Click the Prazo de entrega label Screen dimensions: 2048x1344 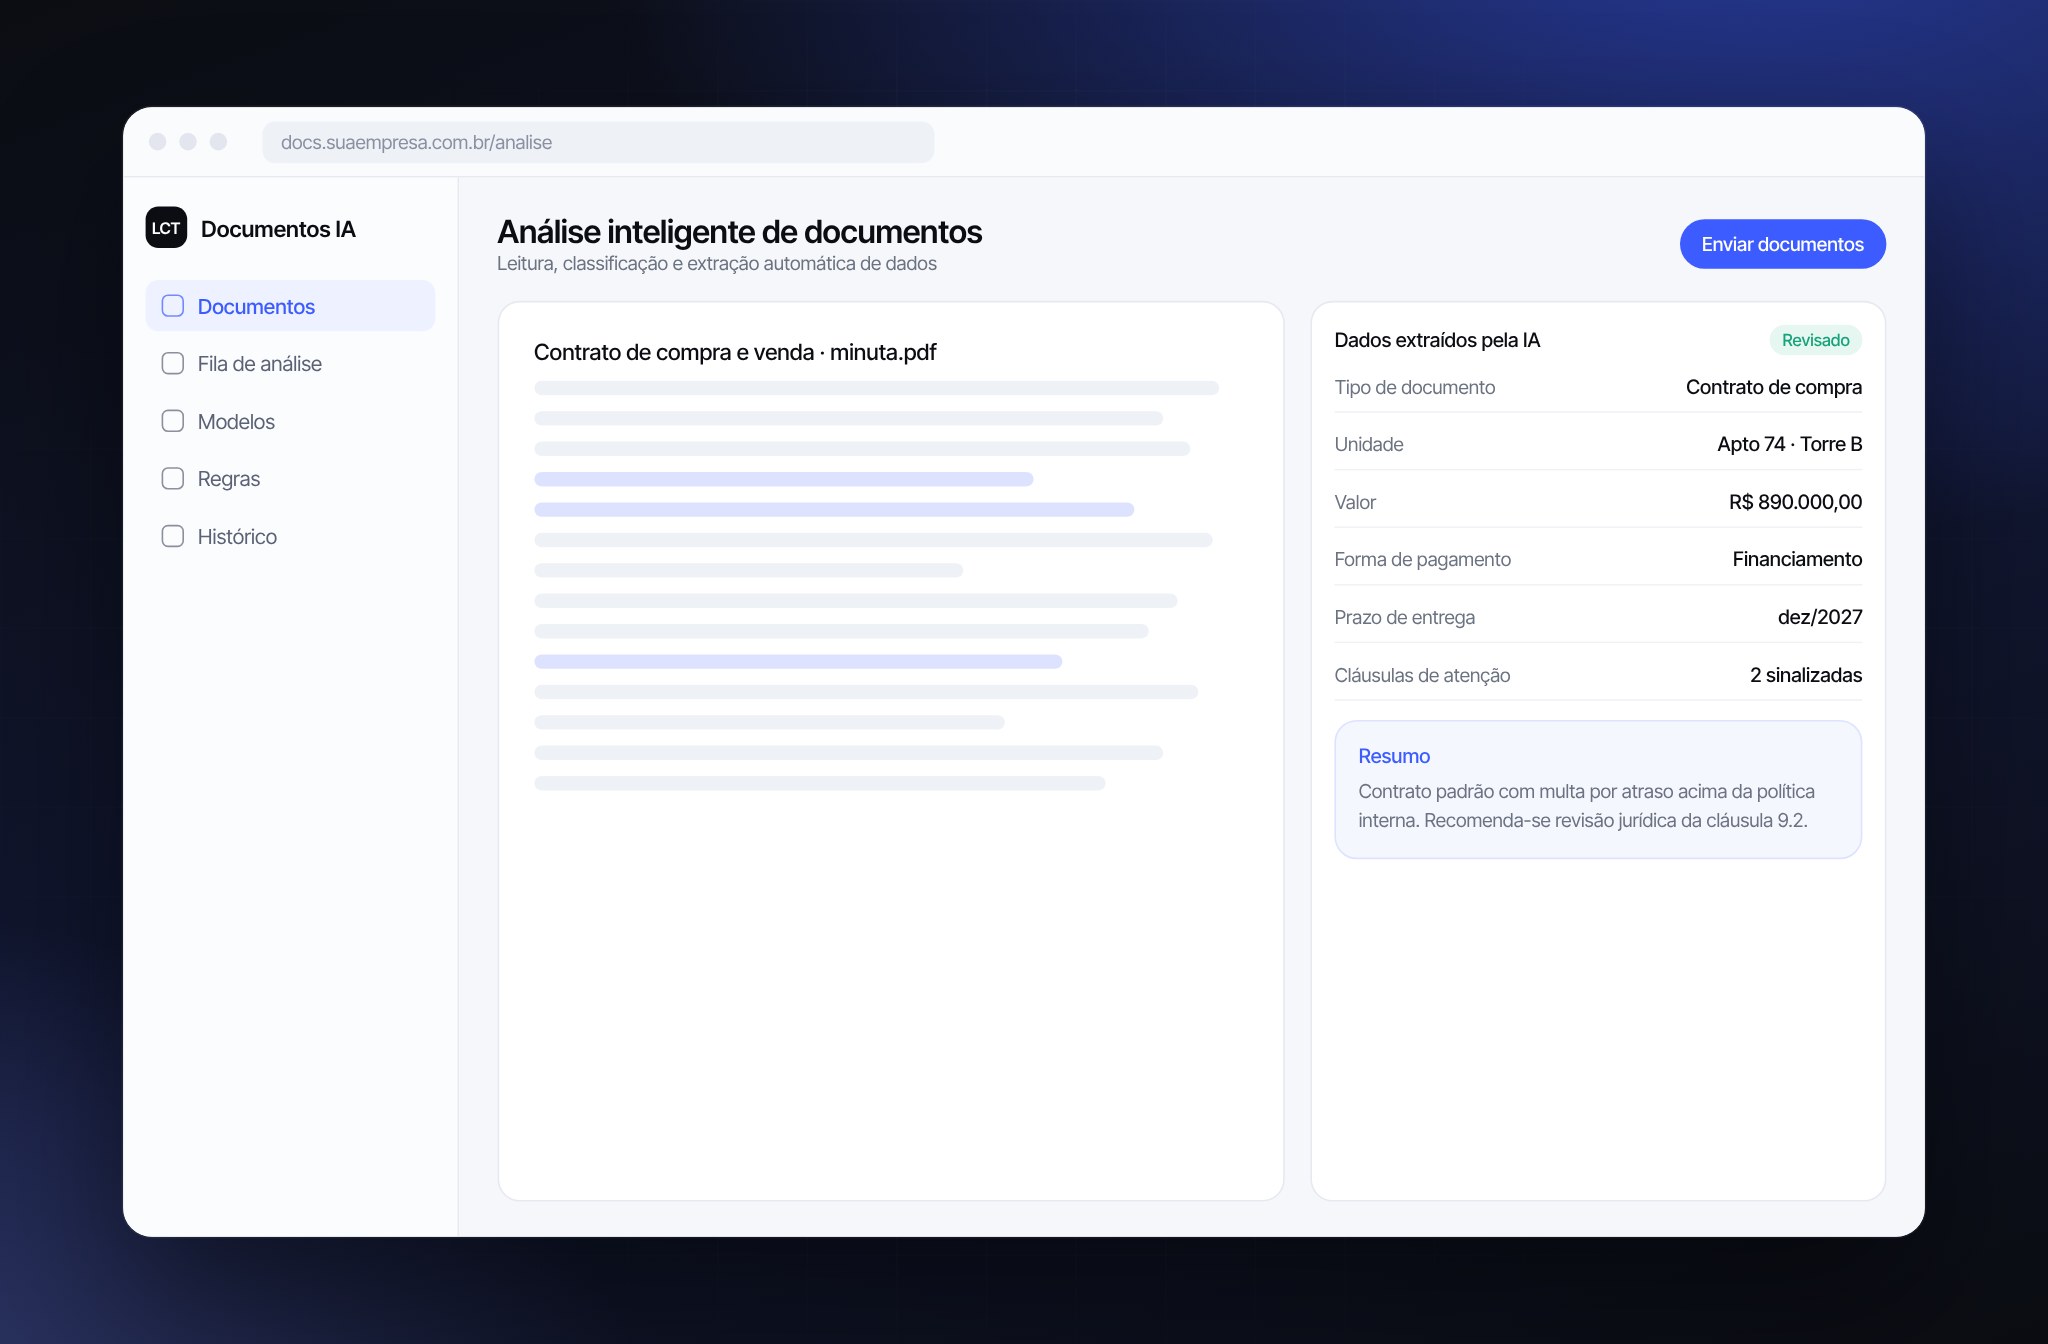(x=1404, y=617)
